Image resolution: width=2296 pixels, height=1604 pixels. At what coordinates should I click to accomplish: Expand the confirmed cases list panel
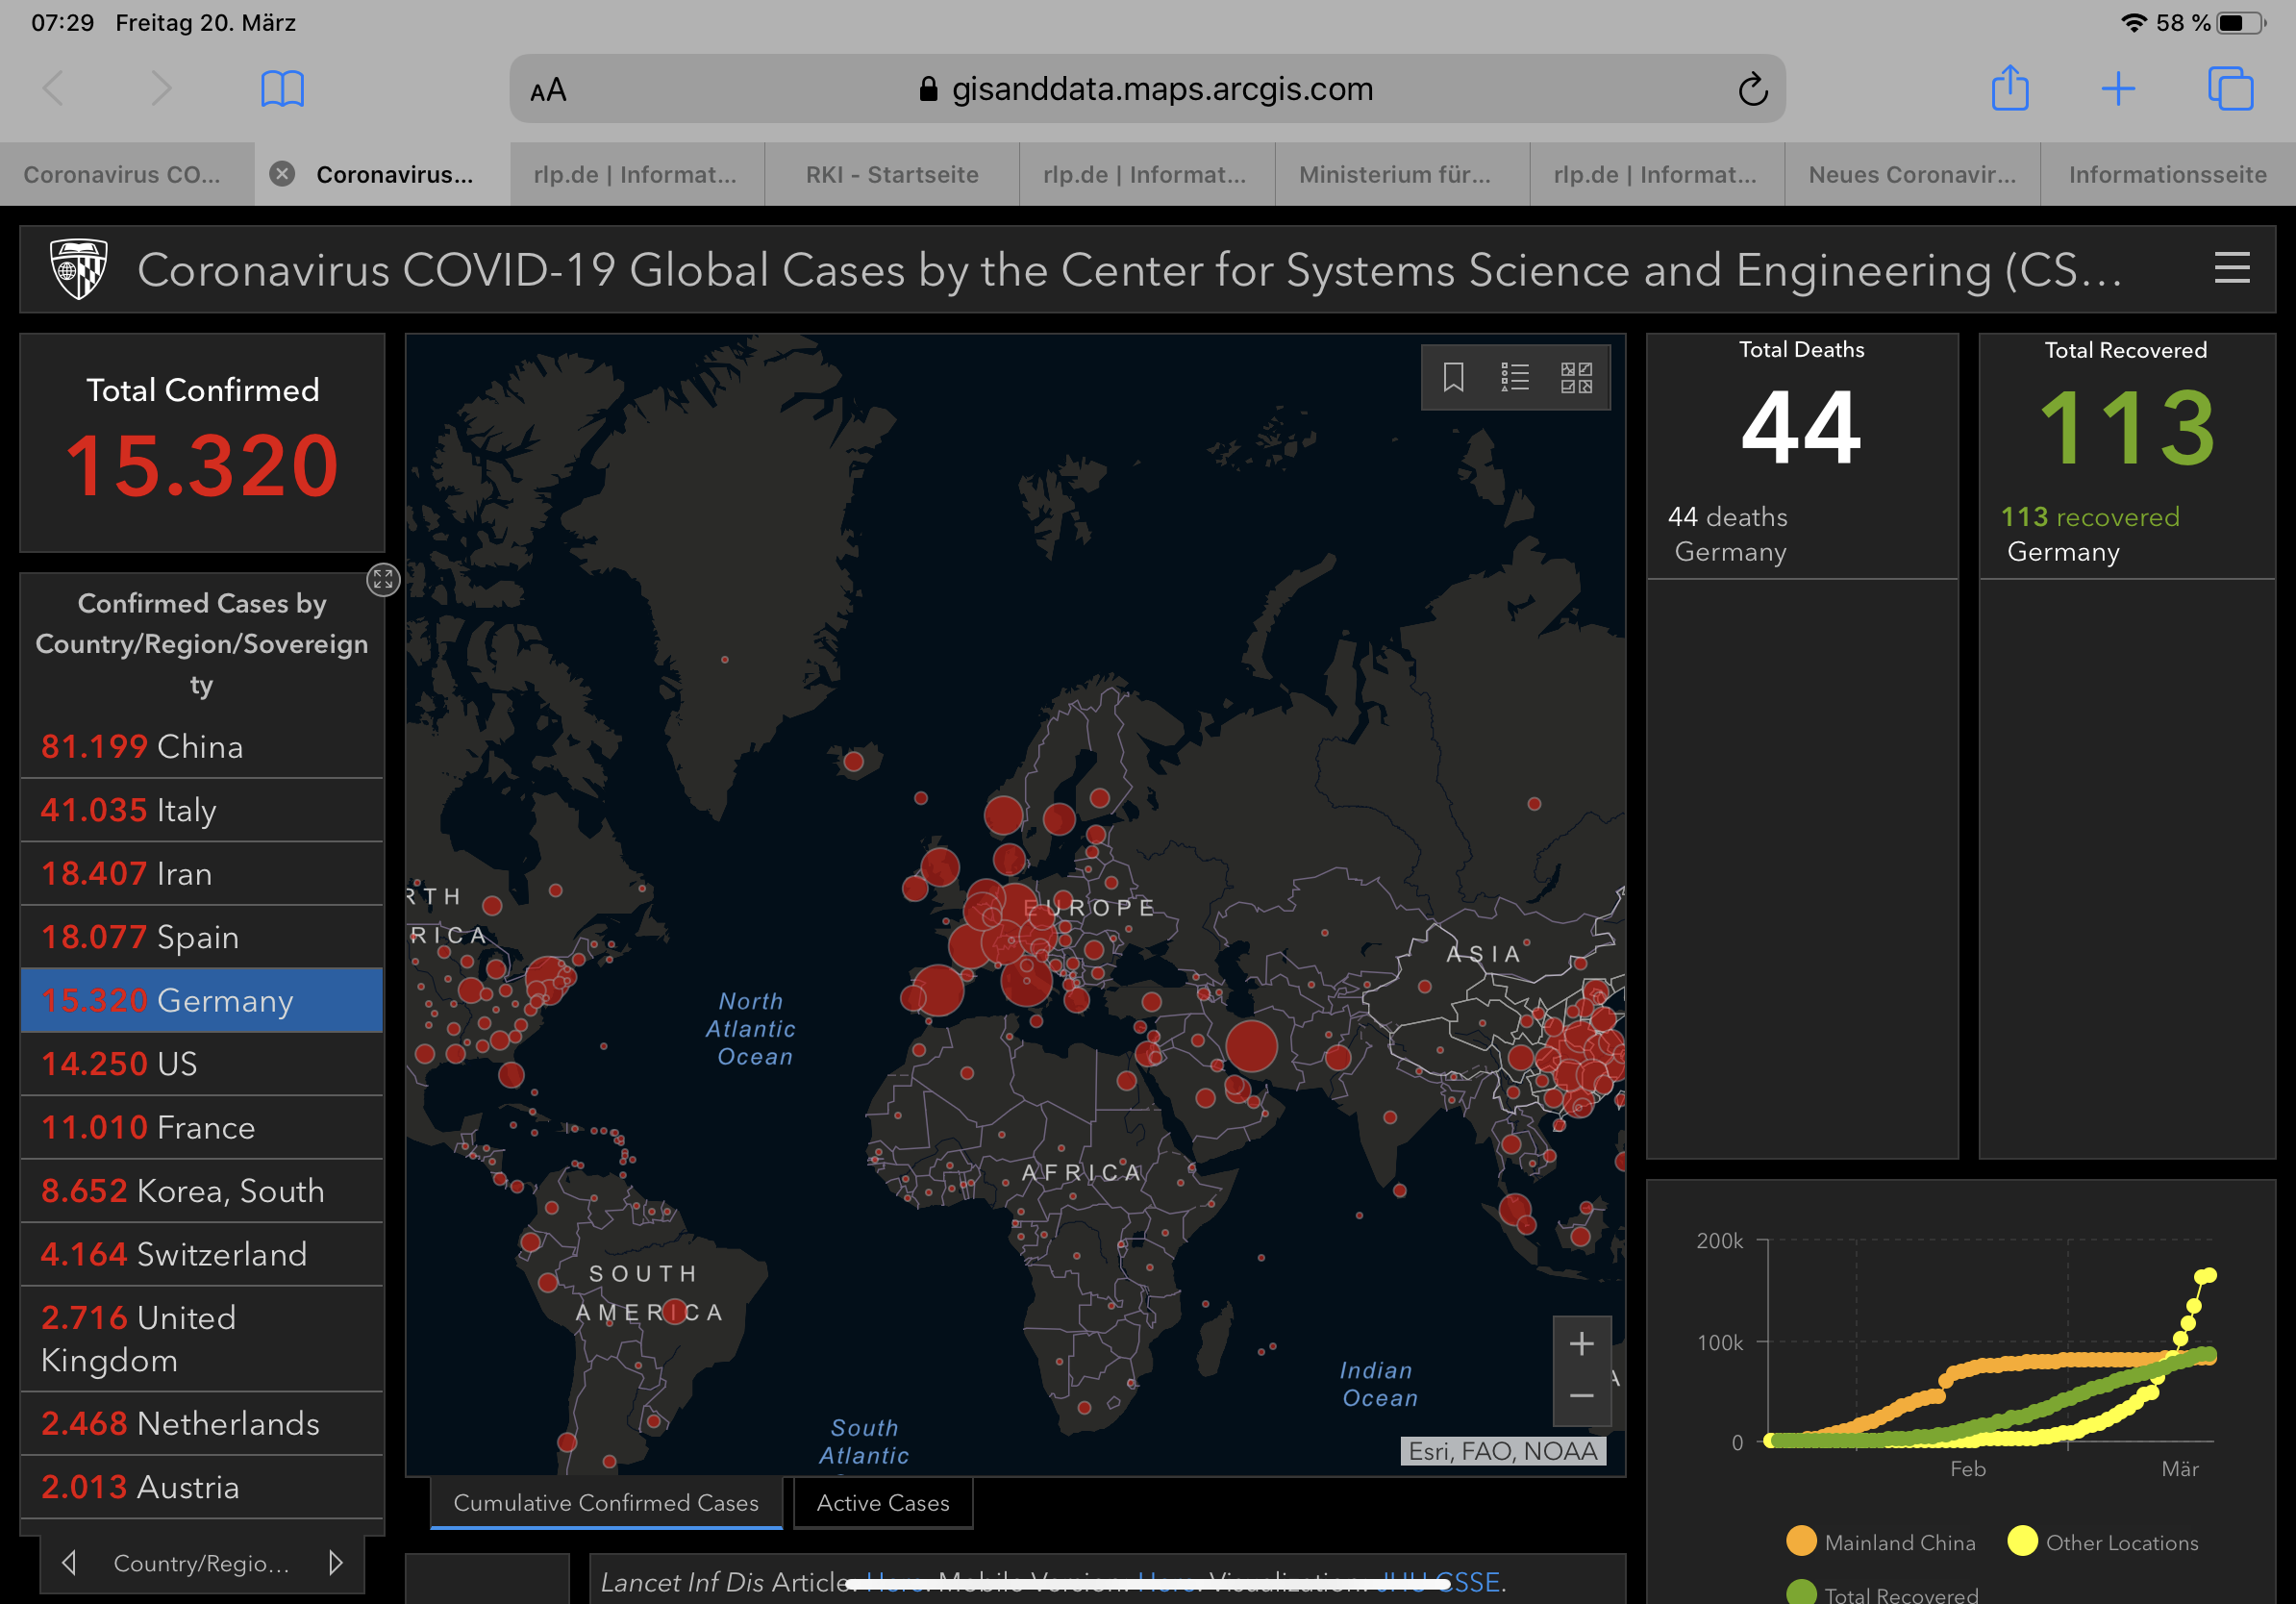point(383,579)
